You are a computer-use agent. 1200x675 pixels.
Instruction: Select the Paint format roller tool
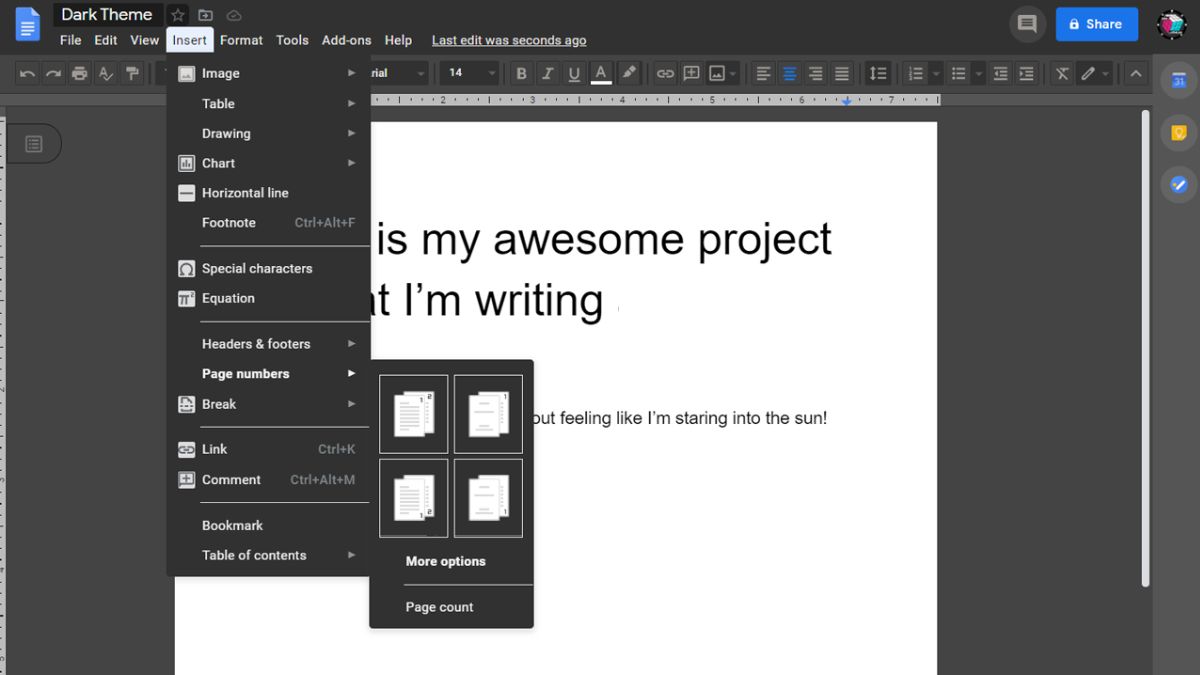click(x=132, y=73)
